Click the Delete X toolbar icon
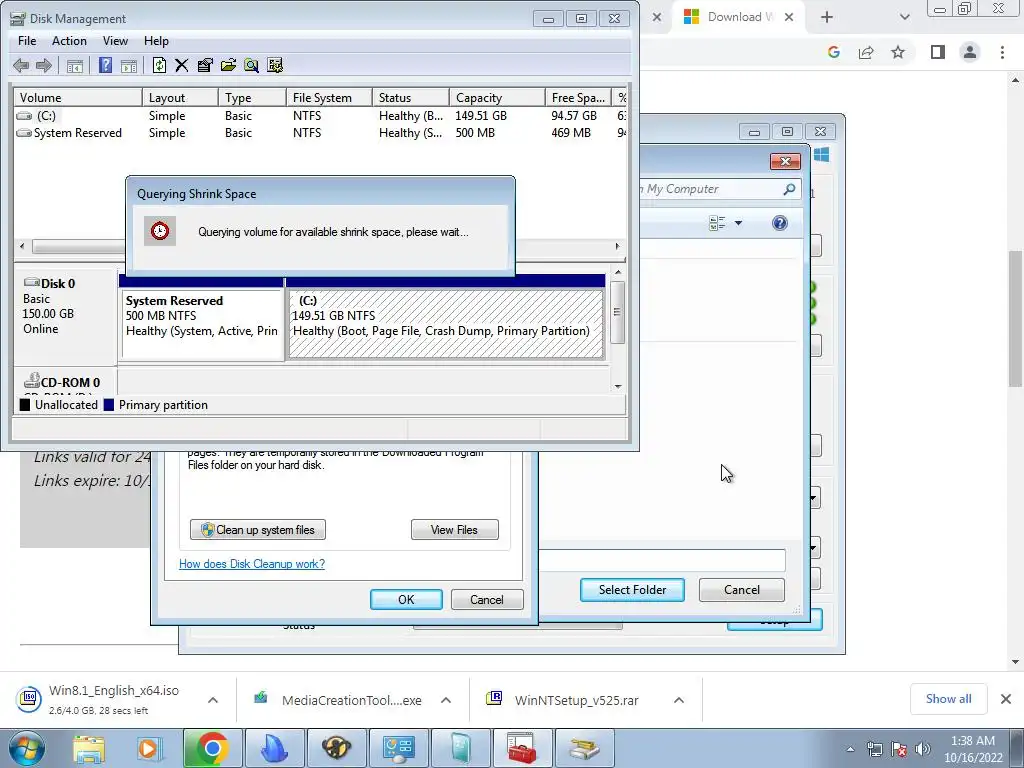This screenshot has width=1024, height=768. pyautogui.click(x=182, y=65)
